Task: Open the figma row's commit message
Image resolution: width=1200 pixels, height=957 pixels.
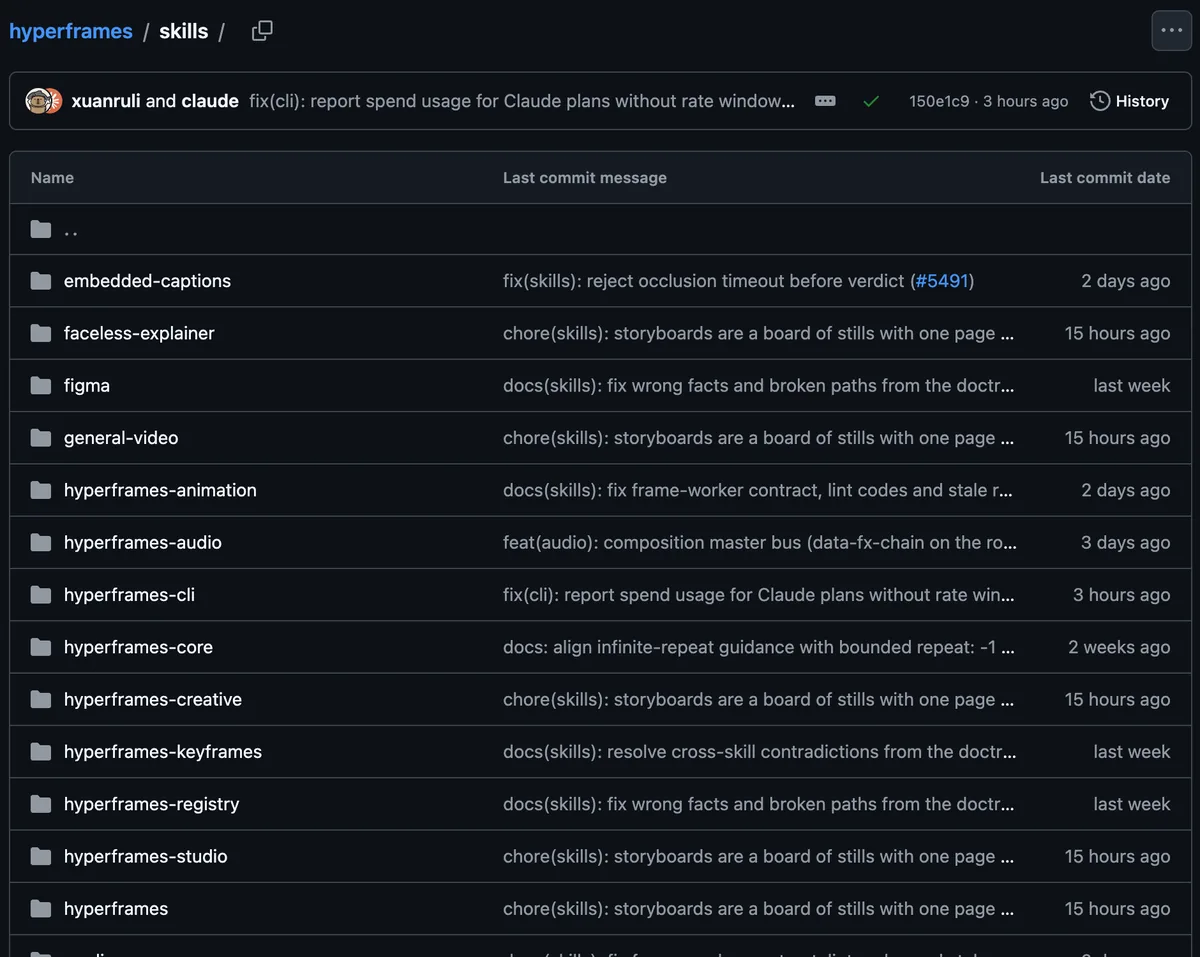Action: [x=759, y=385]
